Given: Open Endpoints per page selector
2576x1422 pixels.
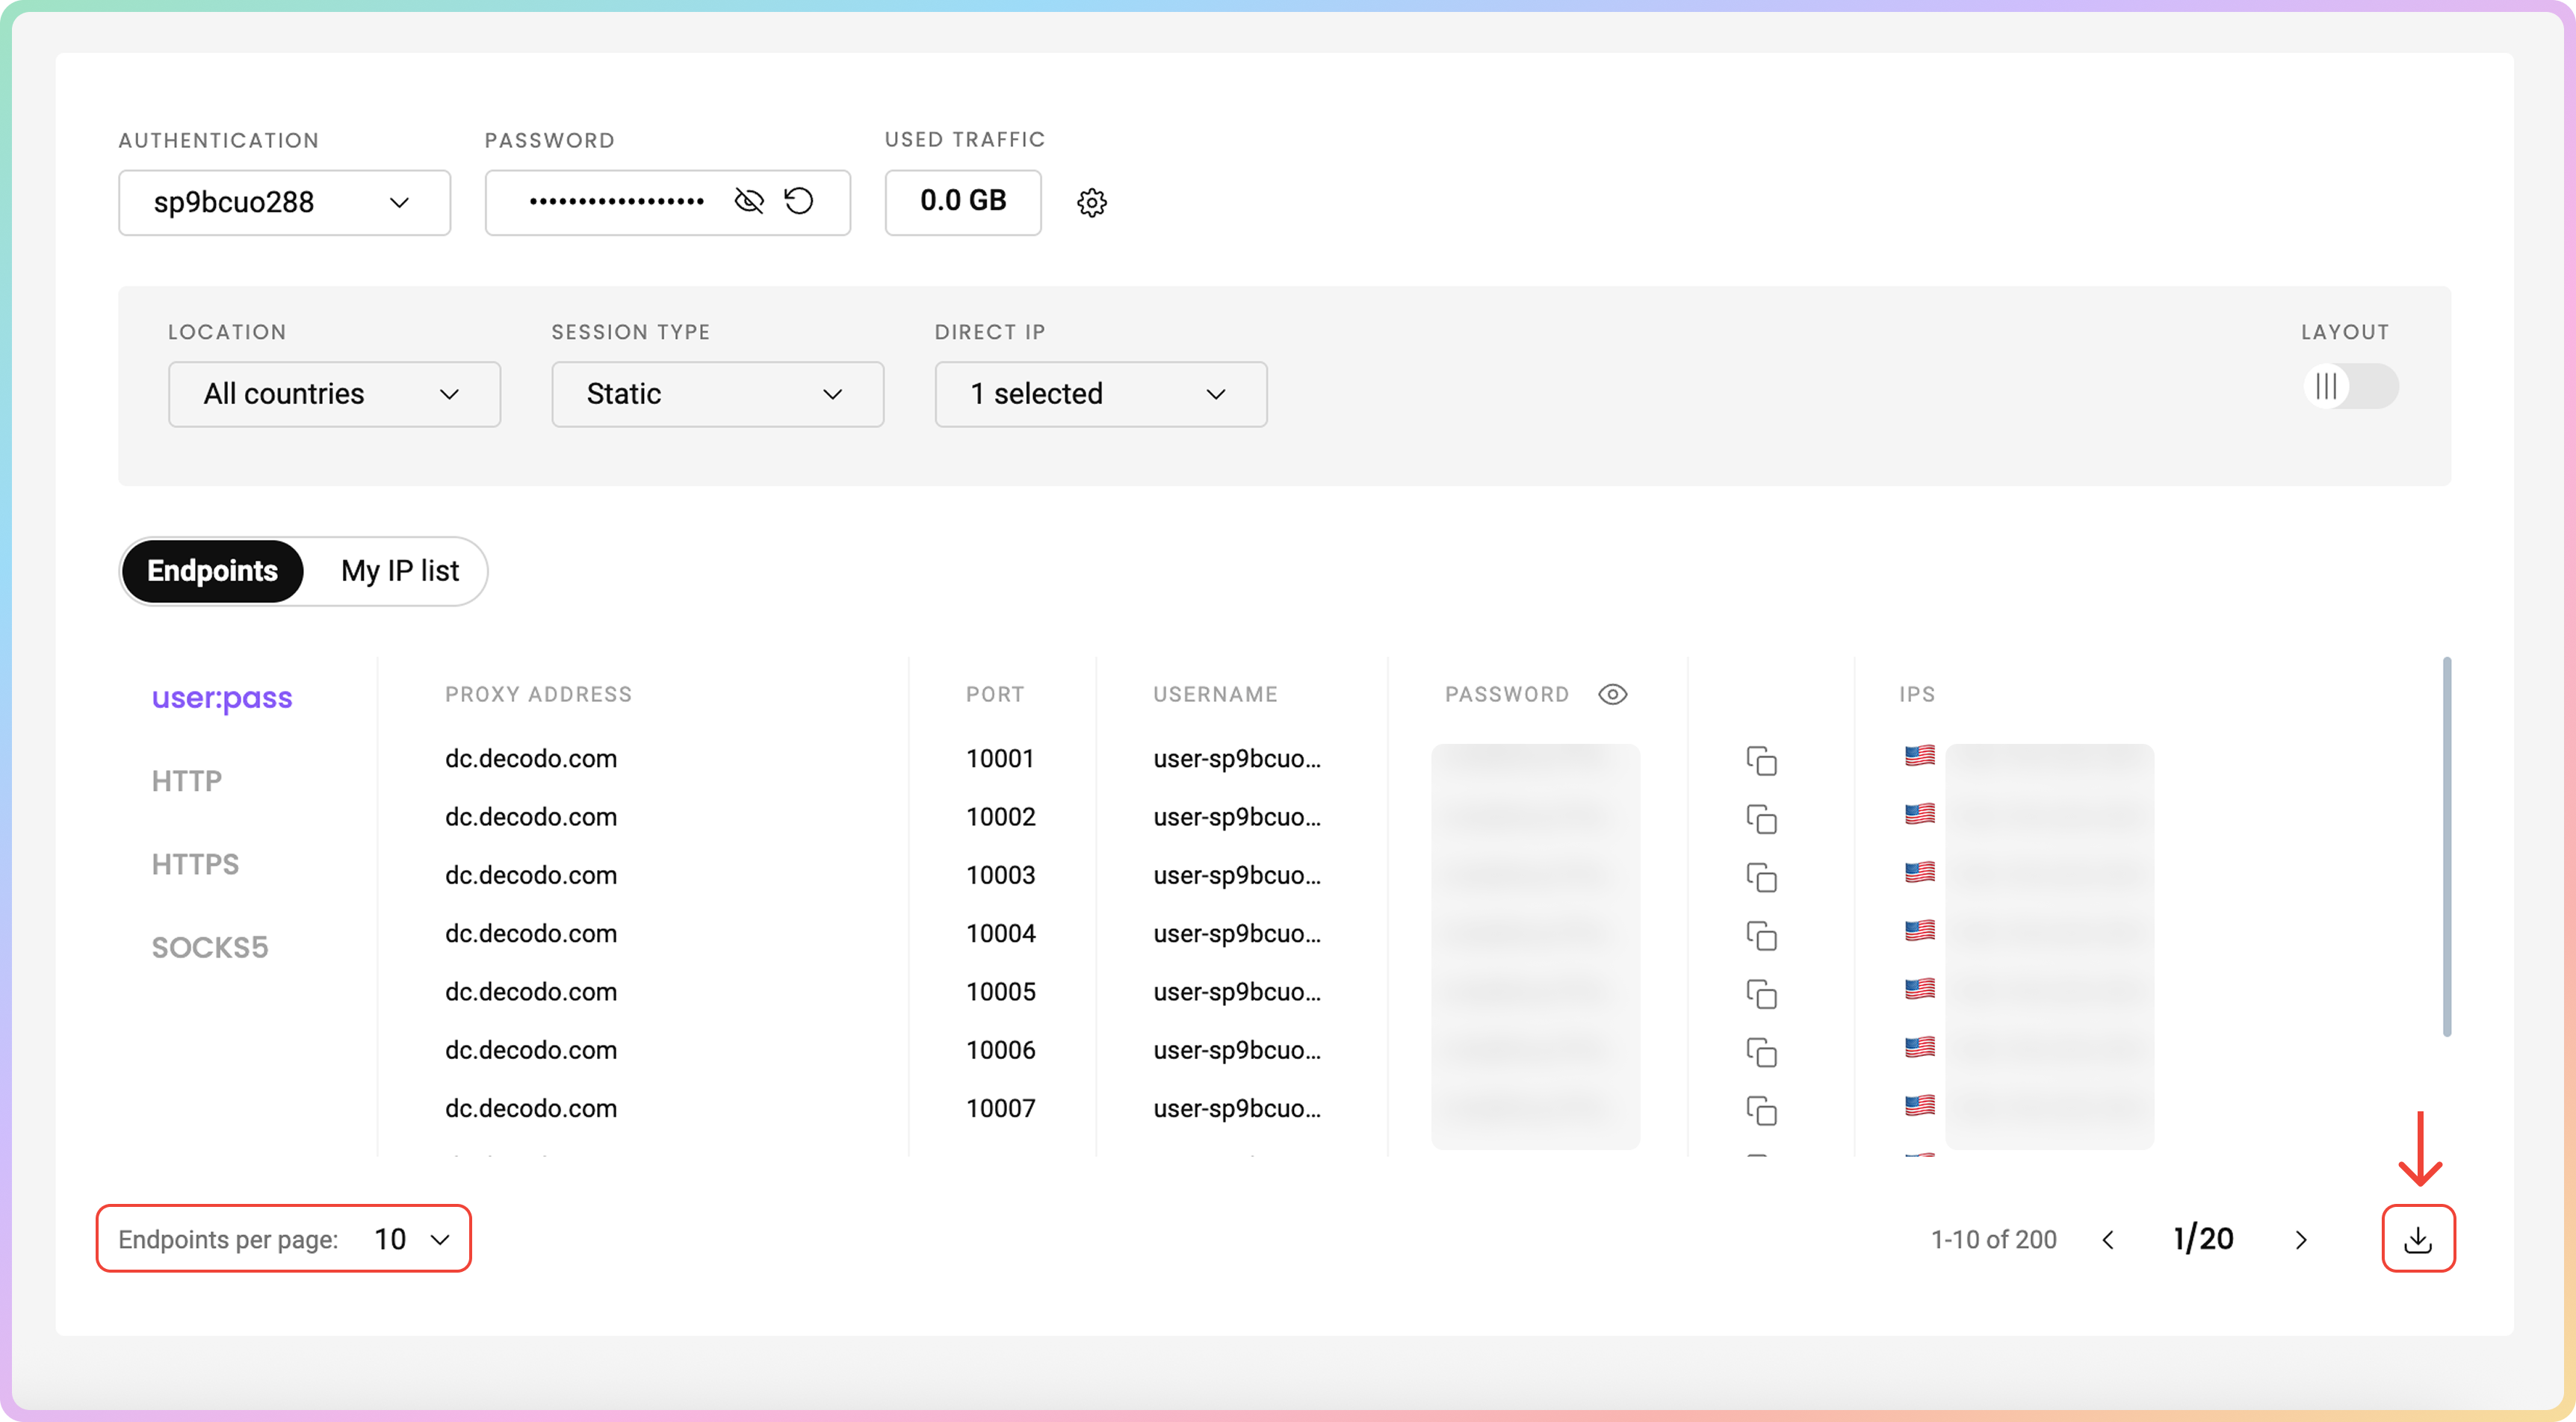Looking at the screenshot, I should coord(410,1239).
